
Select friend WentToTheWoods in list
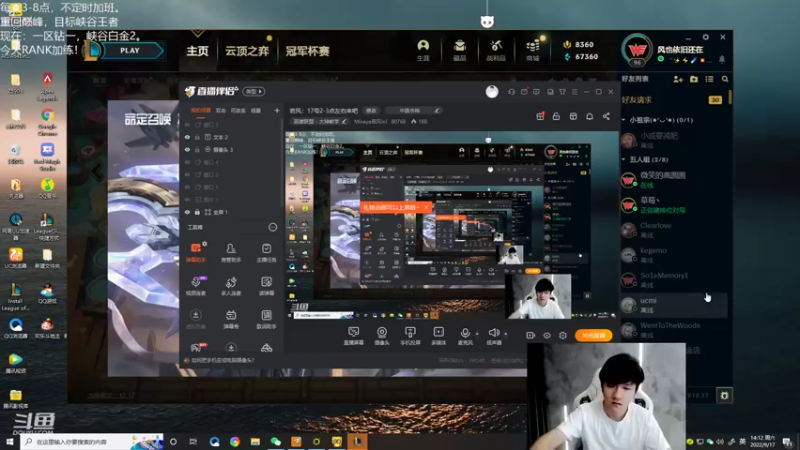click(x=673, y=330)
